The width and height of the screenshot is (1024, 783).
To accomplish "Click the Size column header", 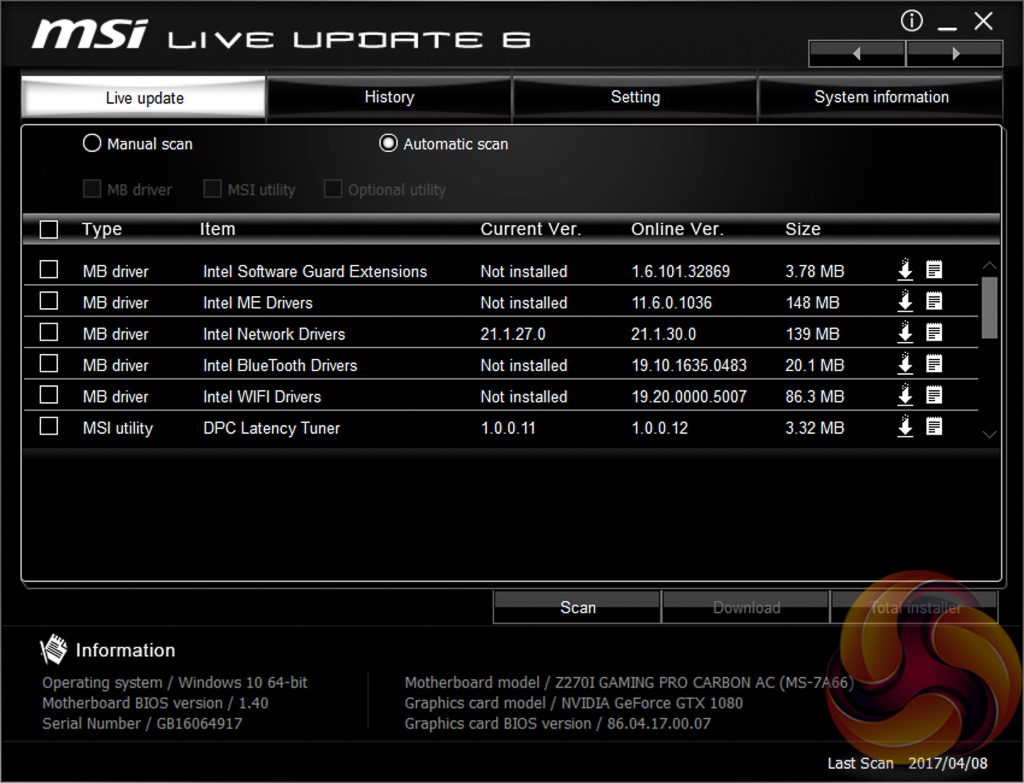I will pos(803,229).
